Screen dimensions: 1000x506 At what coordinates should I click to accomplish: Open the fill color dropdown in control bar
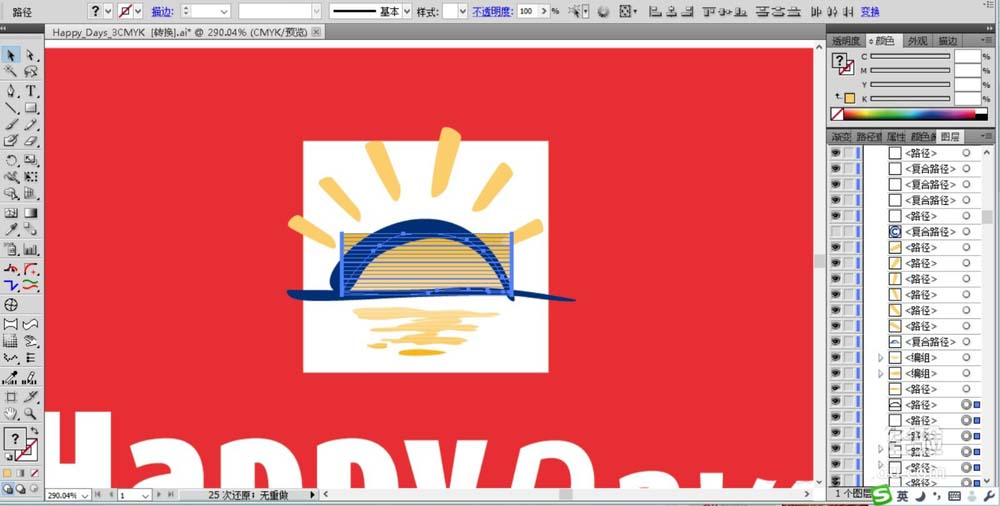click(x=108, y=11)
